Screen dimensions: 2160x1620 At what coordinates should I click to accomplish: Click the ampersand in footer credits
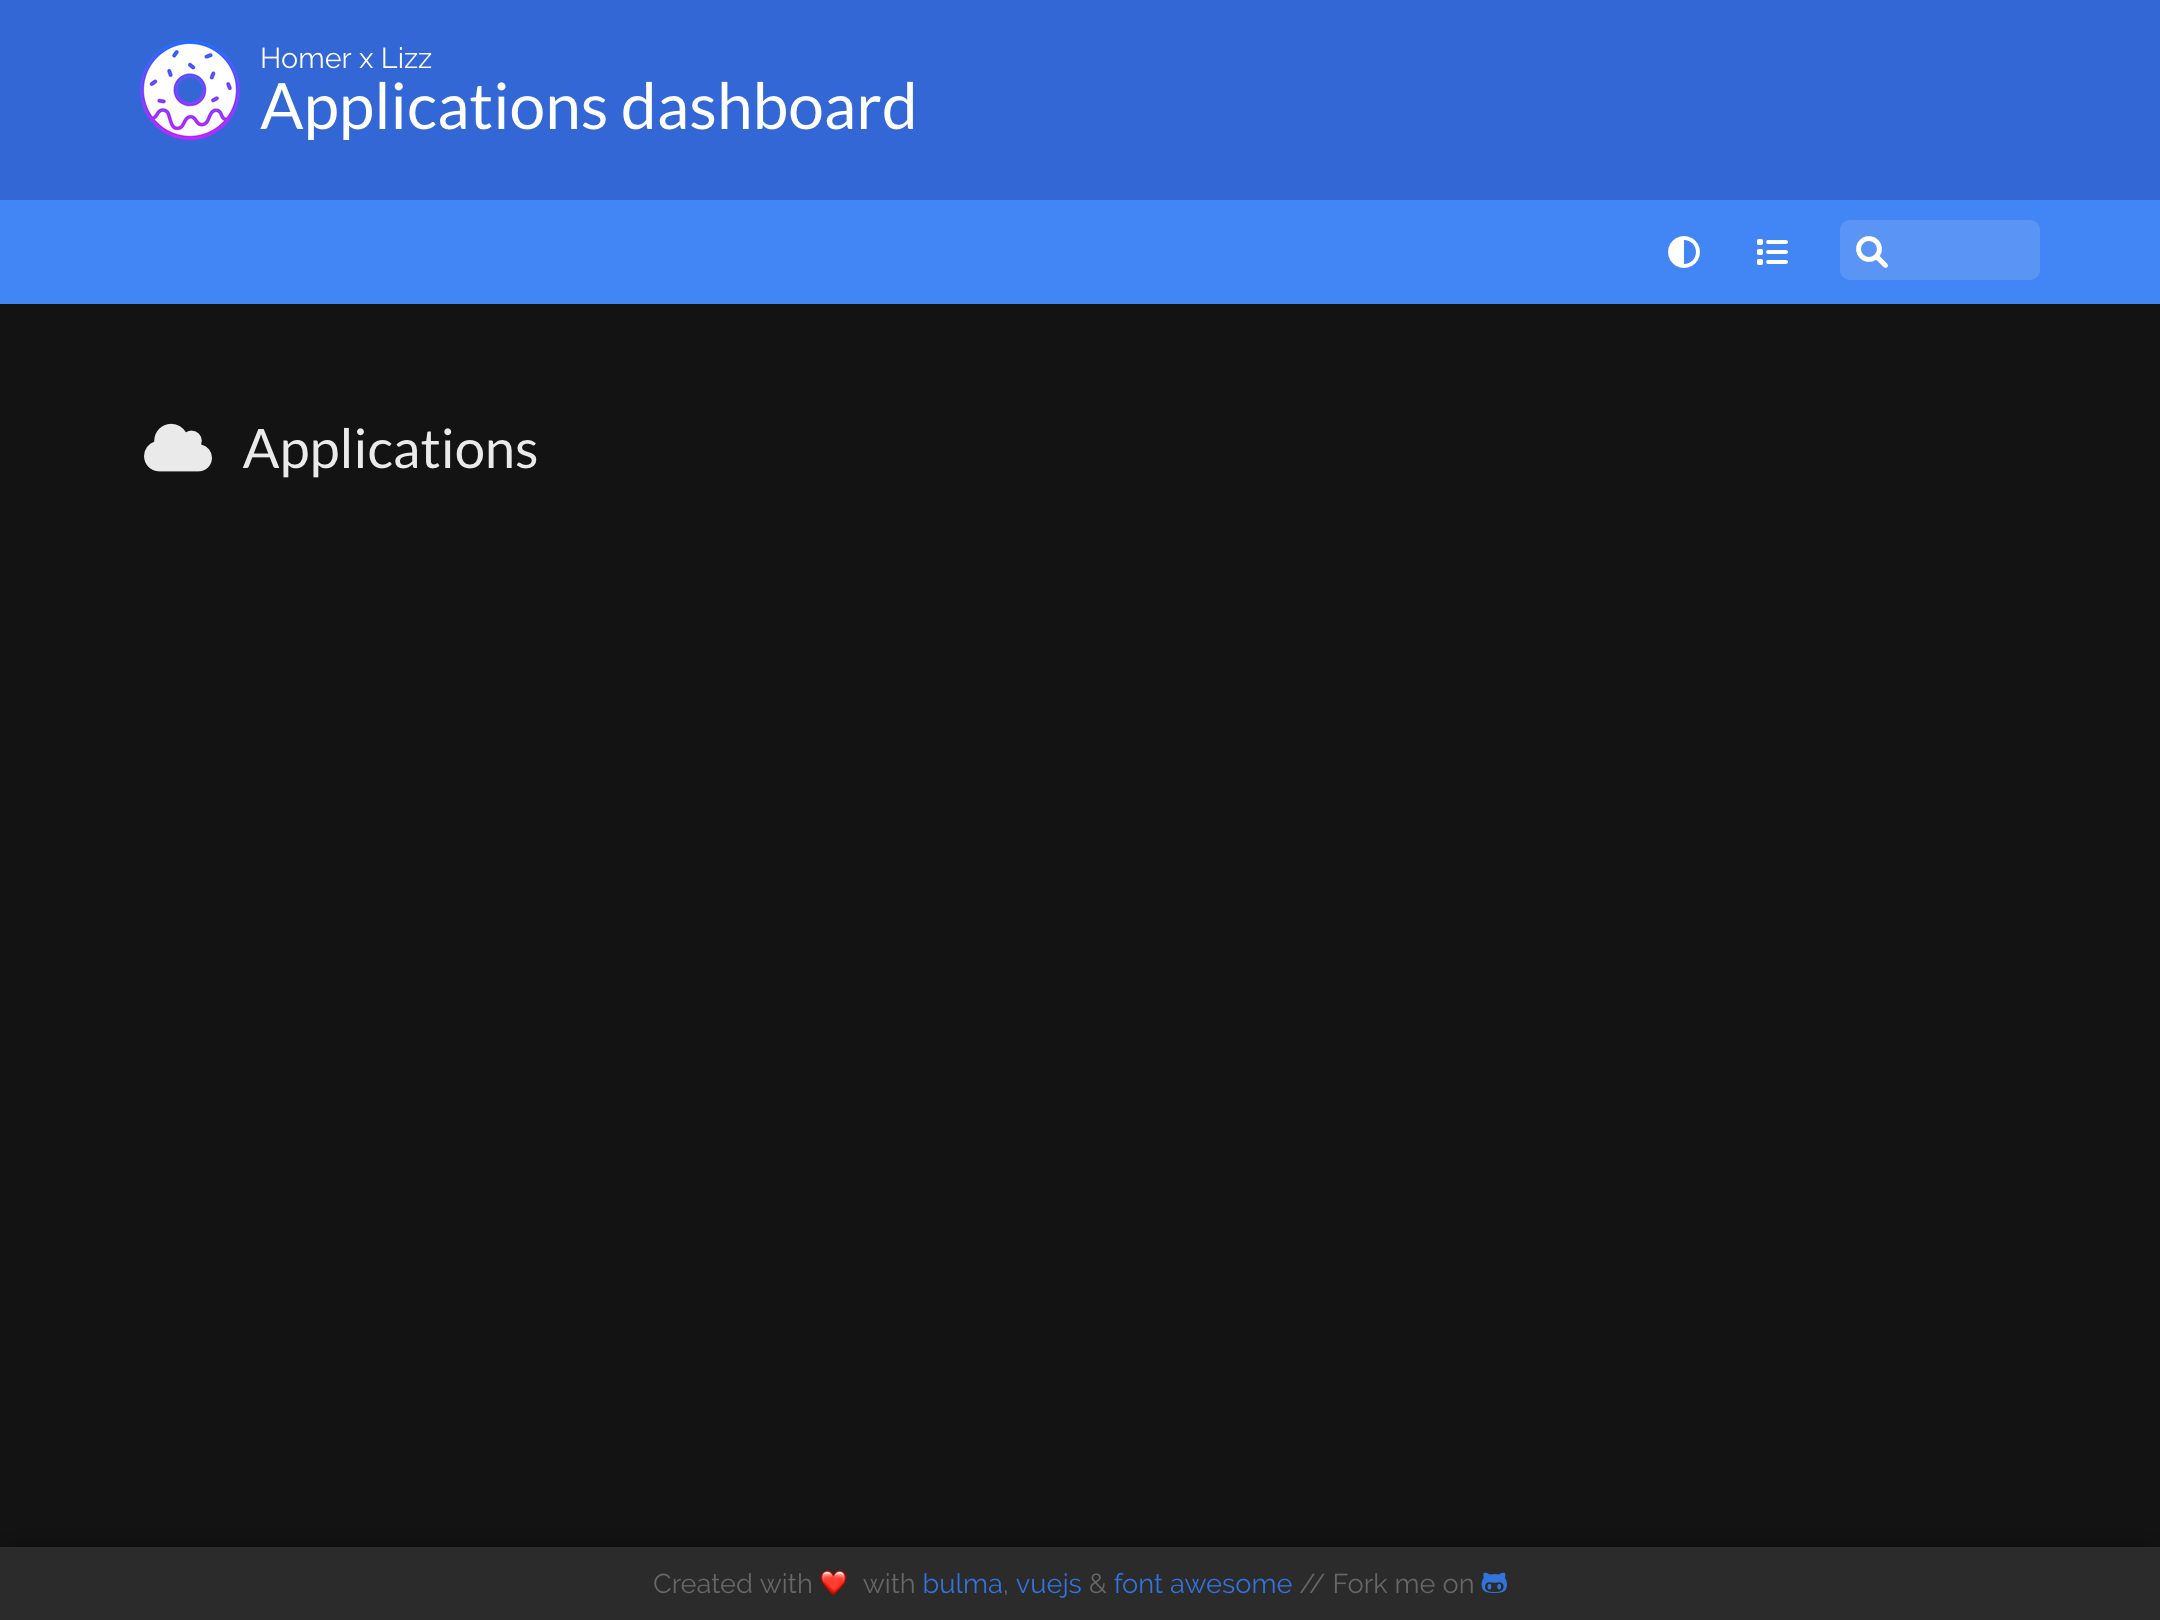tap(1097, 1584)
